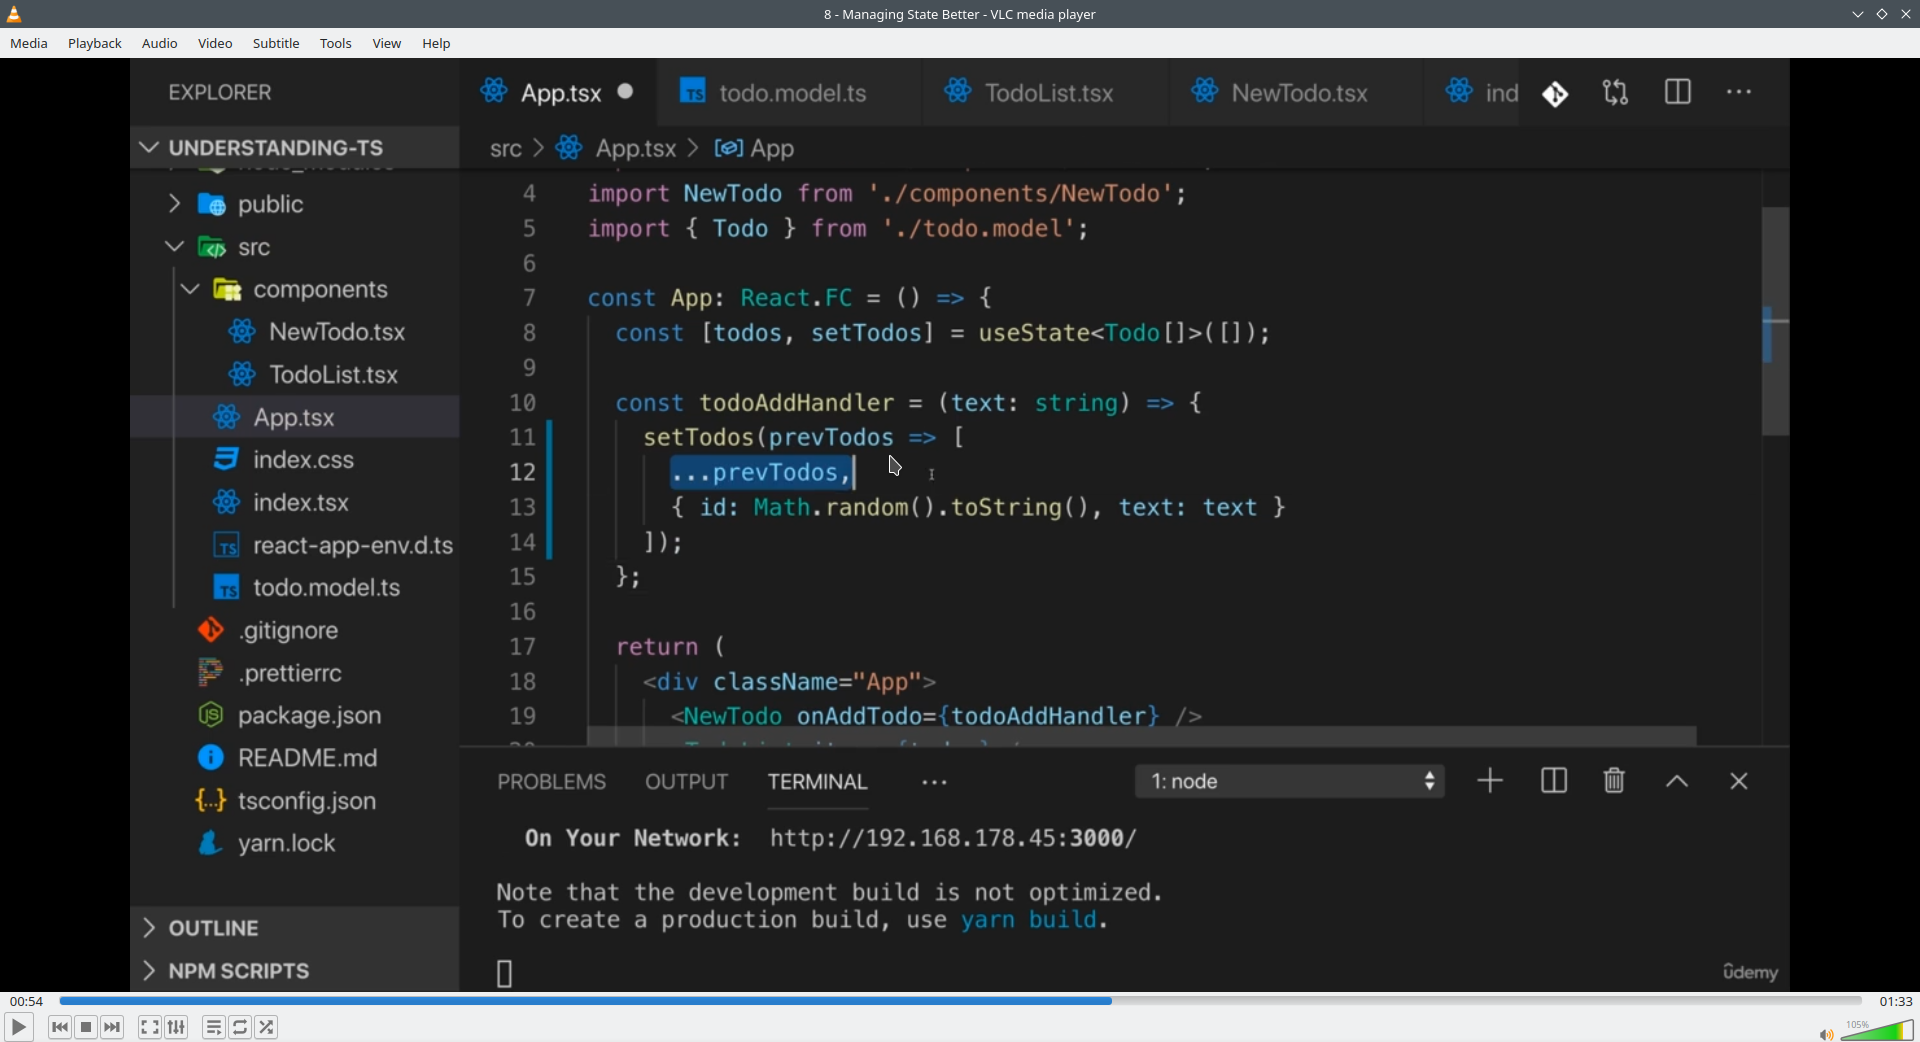Stop video playback
The width and height of the screenshot is (1920, 1042).
click(86, 1027)
